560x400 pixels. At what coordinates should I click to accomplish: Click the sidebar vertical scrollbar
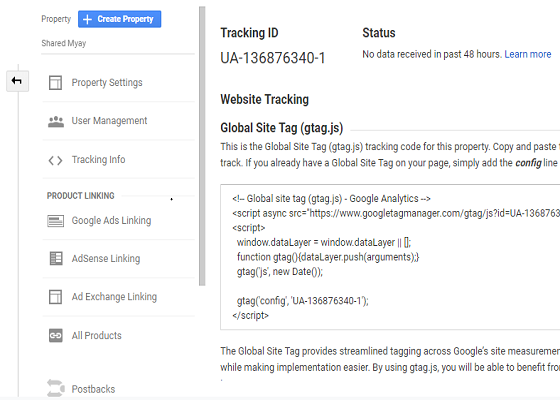pyautogui.click(x=202, y=146)
